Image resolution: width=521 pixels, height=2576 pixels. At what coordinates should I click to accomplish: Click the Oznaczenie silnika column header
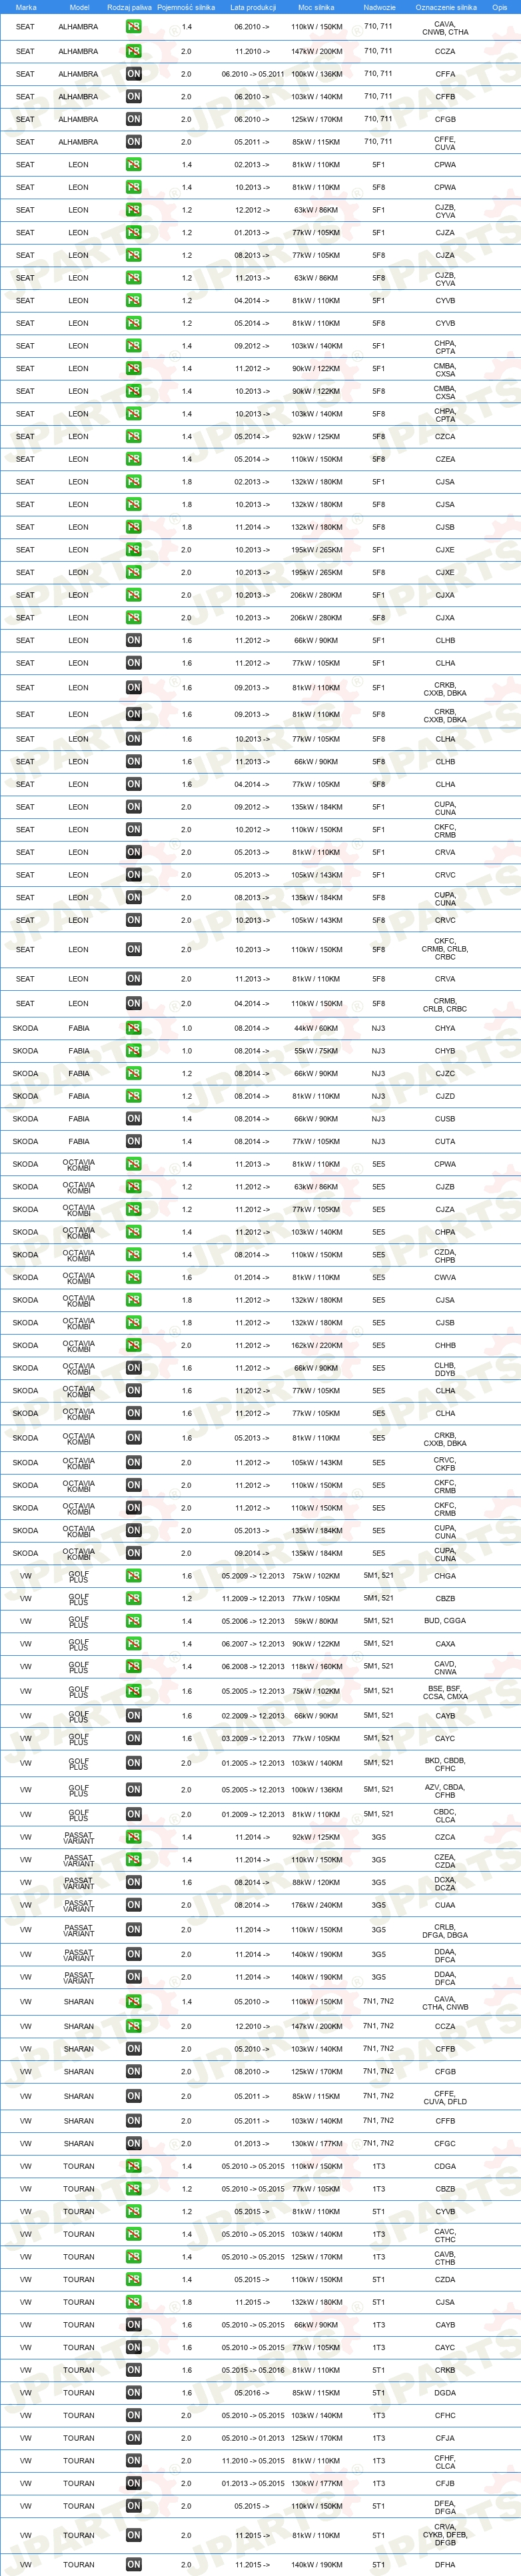pyautogui.click(x=445, y=7)
